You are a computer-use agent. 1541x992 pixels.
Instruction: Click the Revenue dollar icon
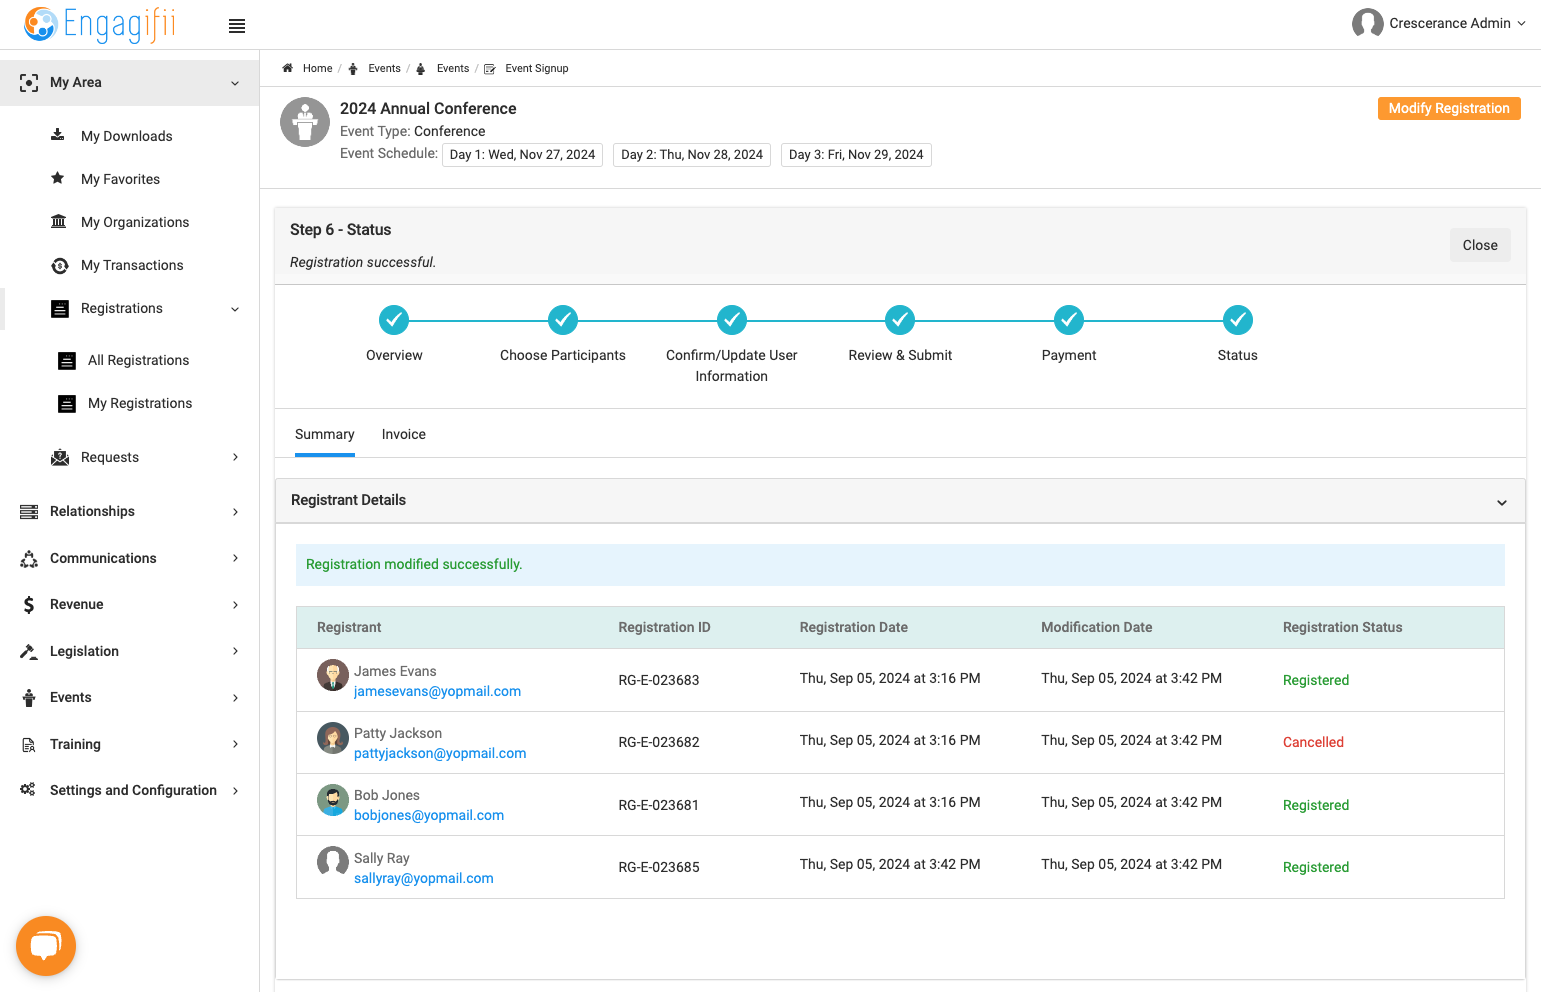(x=29, y=604)
